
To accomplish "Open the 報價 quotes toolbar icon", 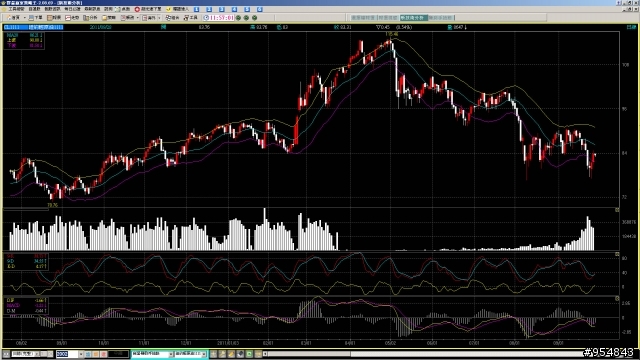I will pyautogui.click(x=54, y=18).
